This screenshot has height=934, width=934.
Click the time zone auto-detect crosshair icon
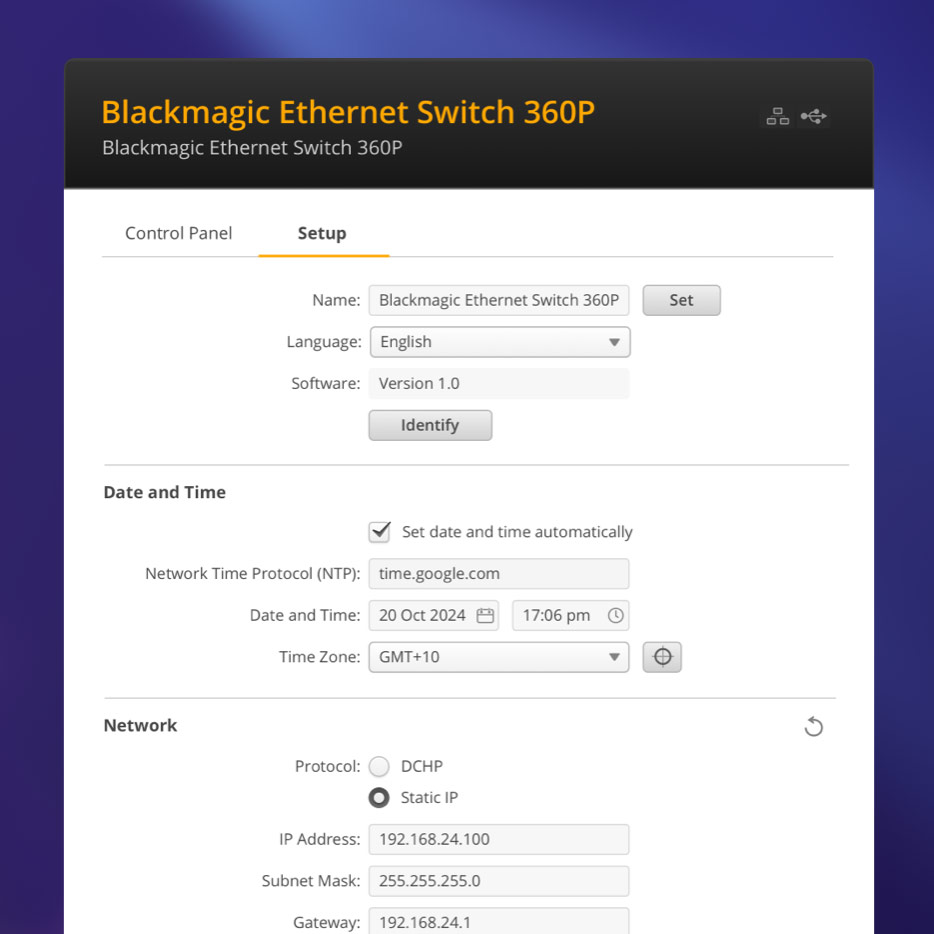(662, 657)
